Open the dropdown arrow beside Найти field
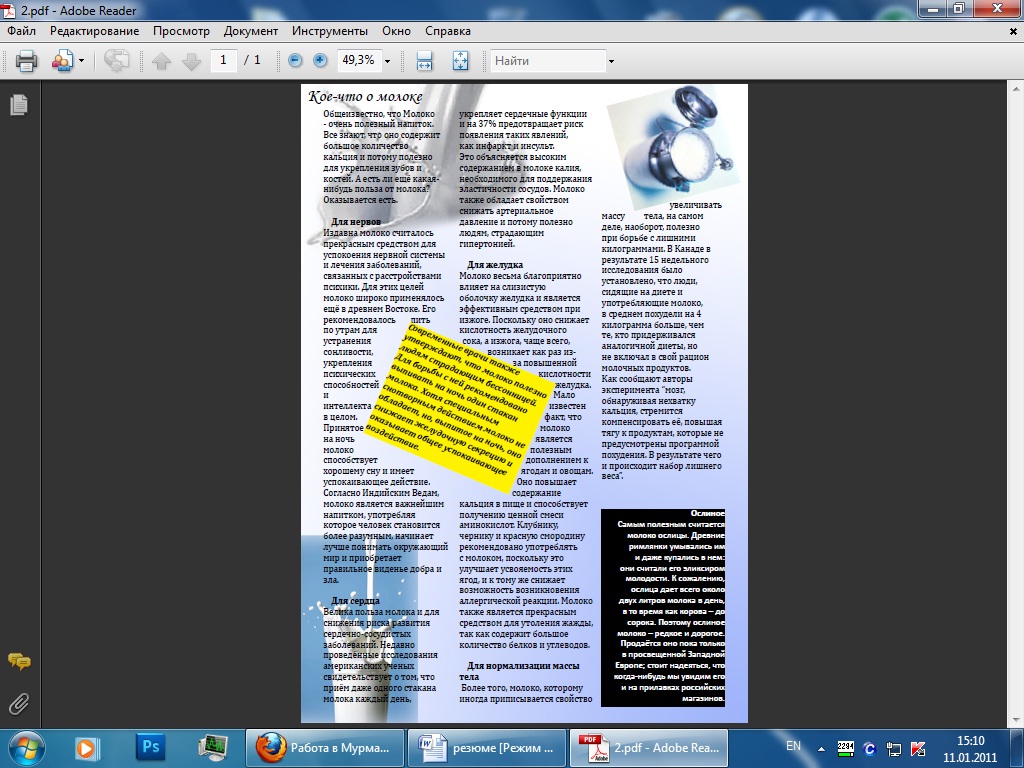This screenshot has height=768, width=1024. [612, 61]
